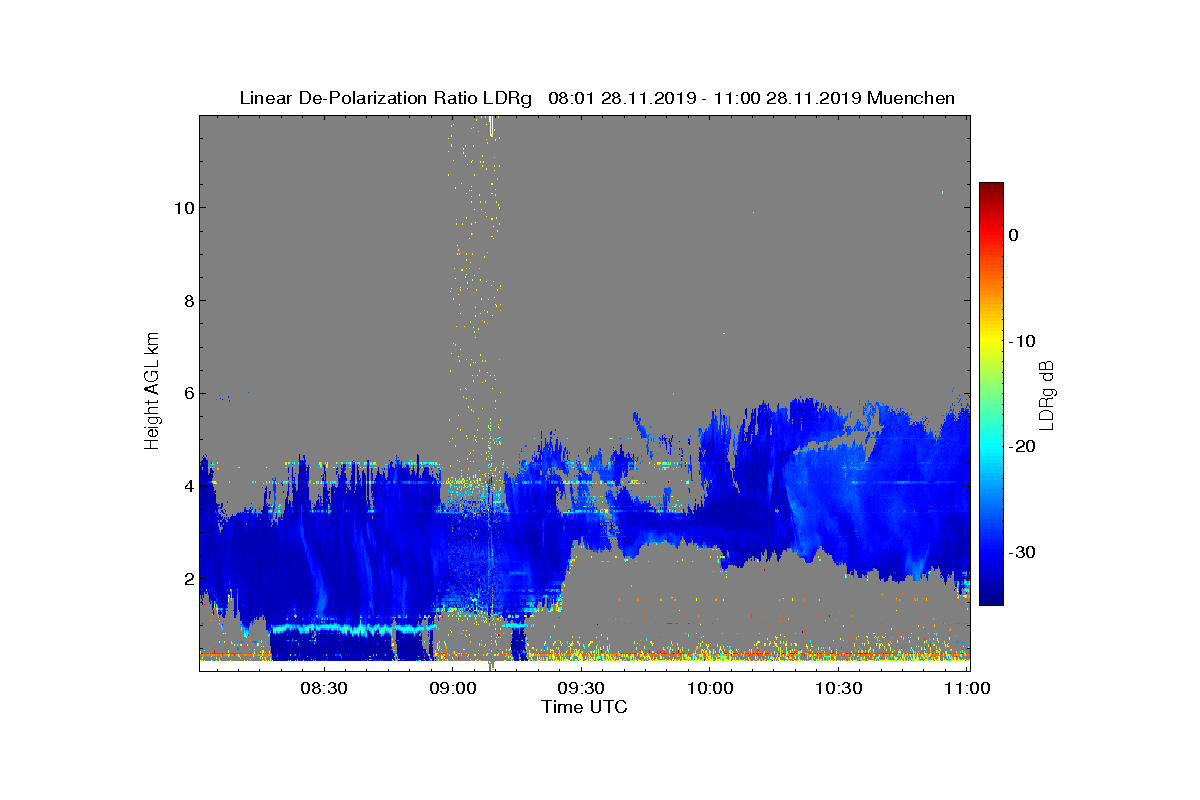
Task: Click the 10:00 time tick label
Action: coord(709,688)
